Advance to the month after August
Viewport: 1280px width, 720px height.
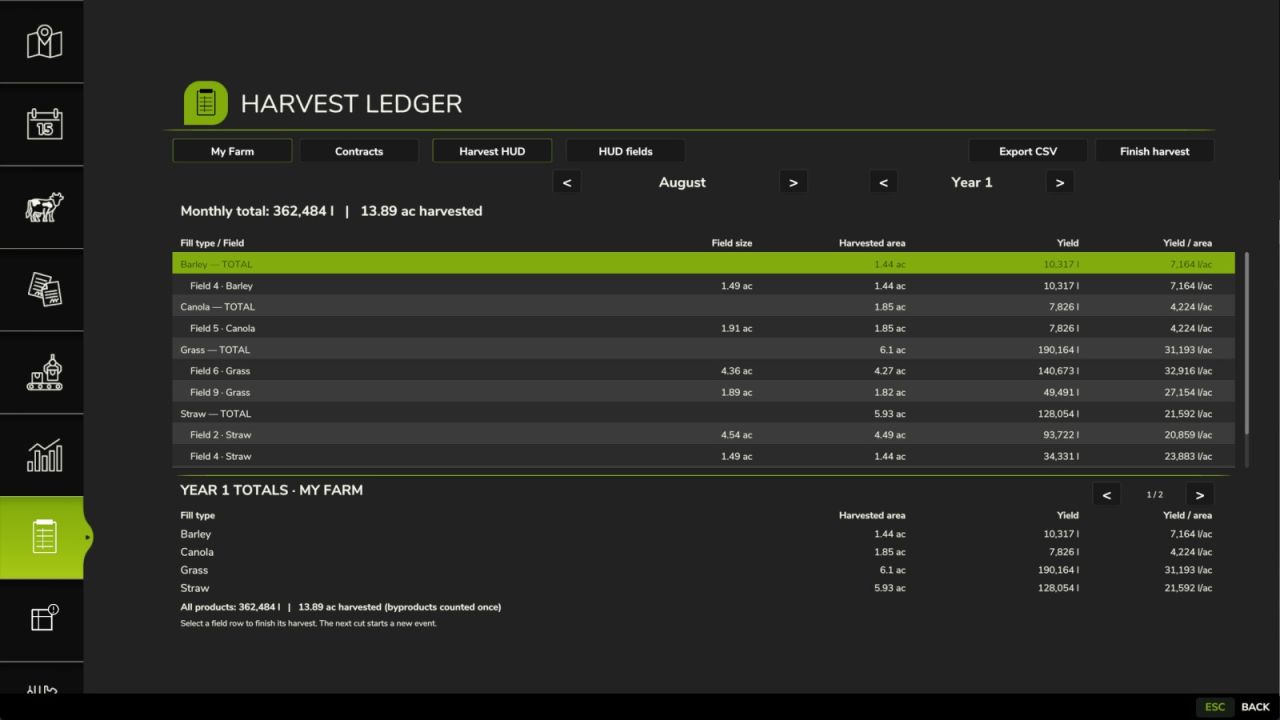click(x=793, y=182)
